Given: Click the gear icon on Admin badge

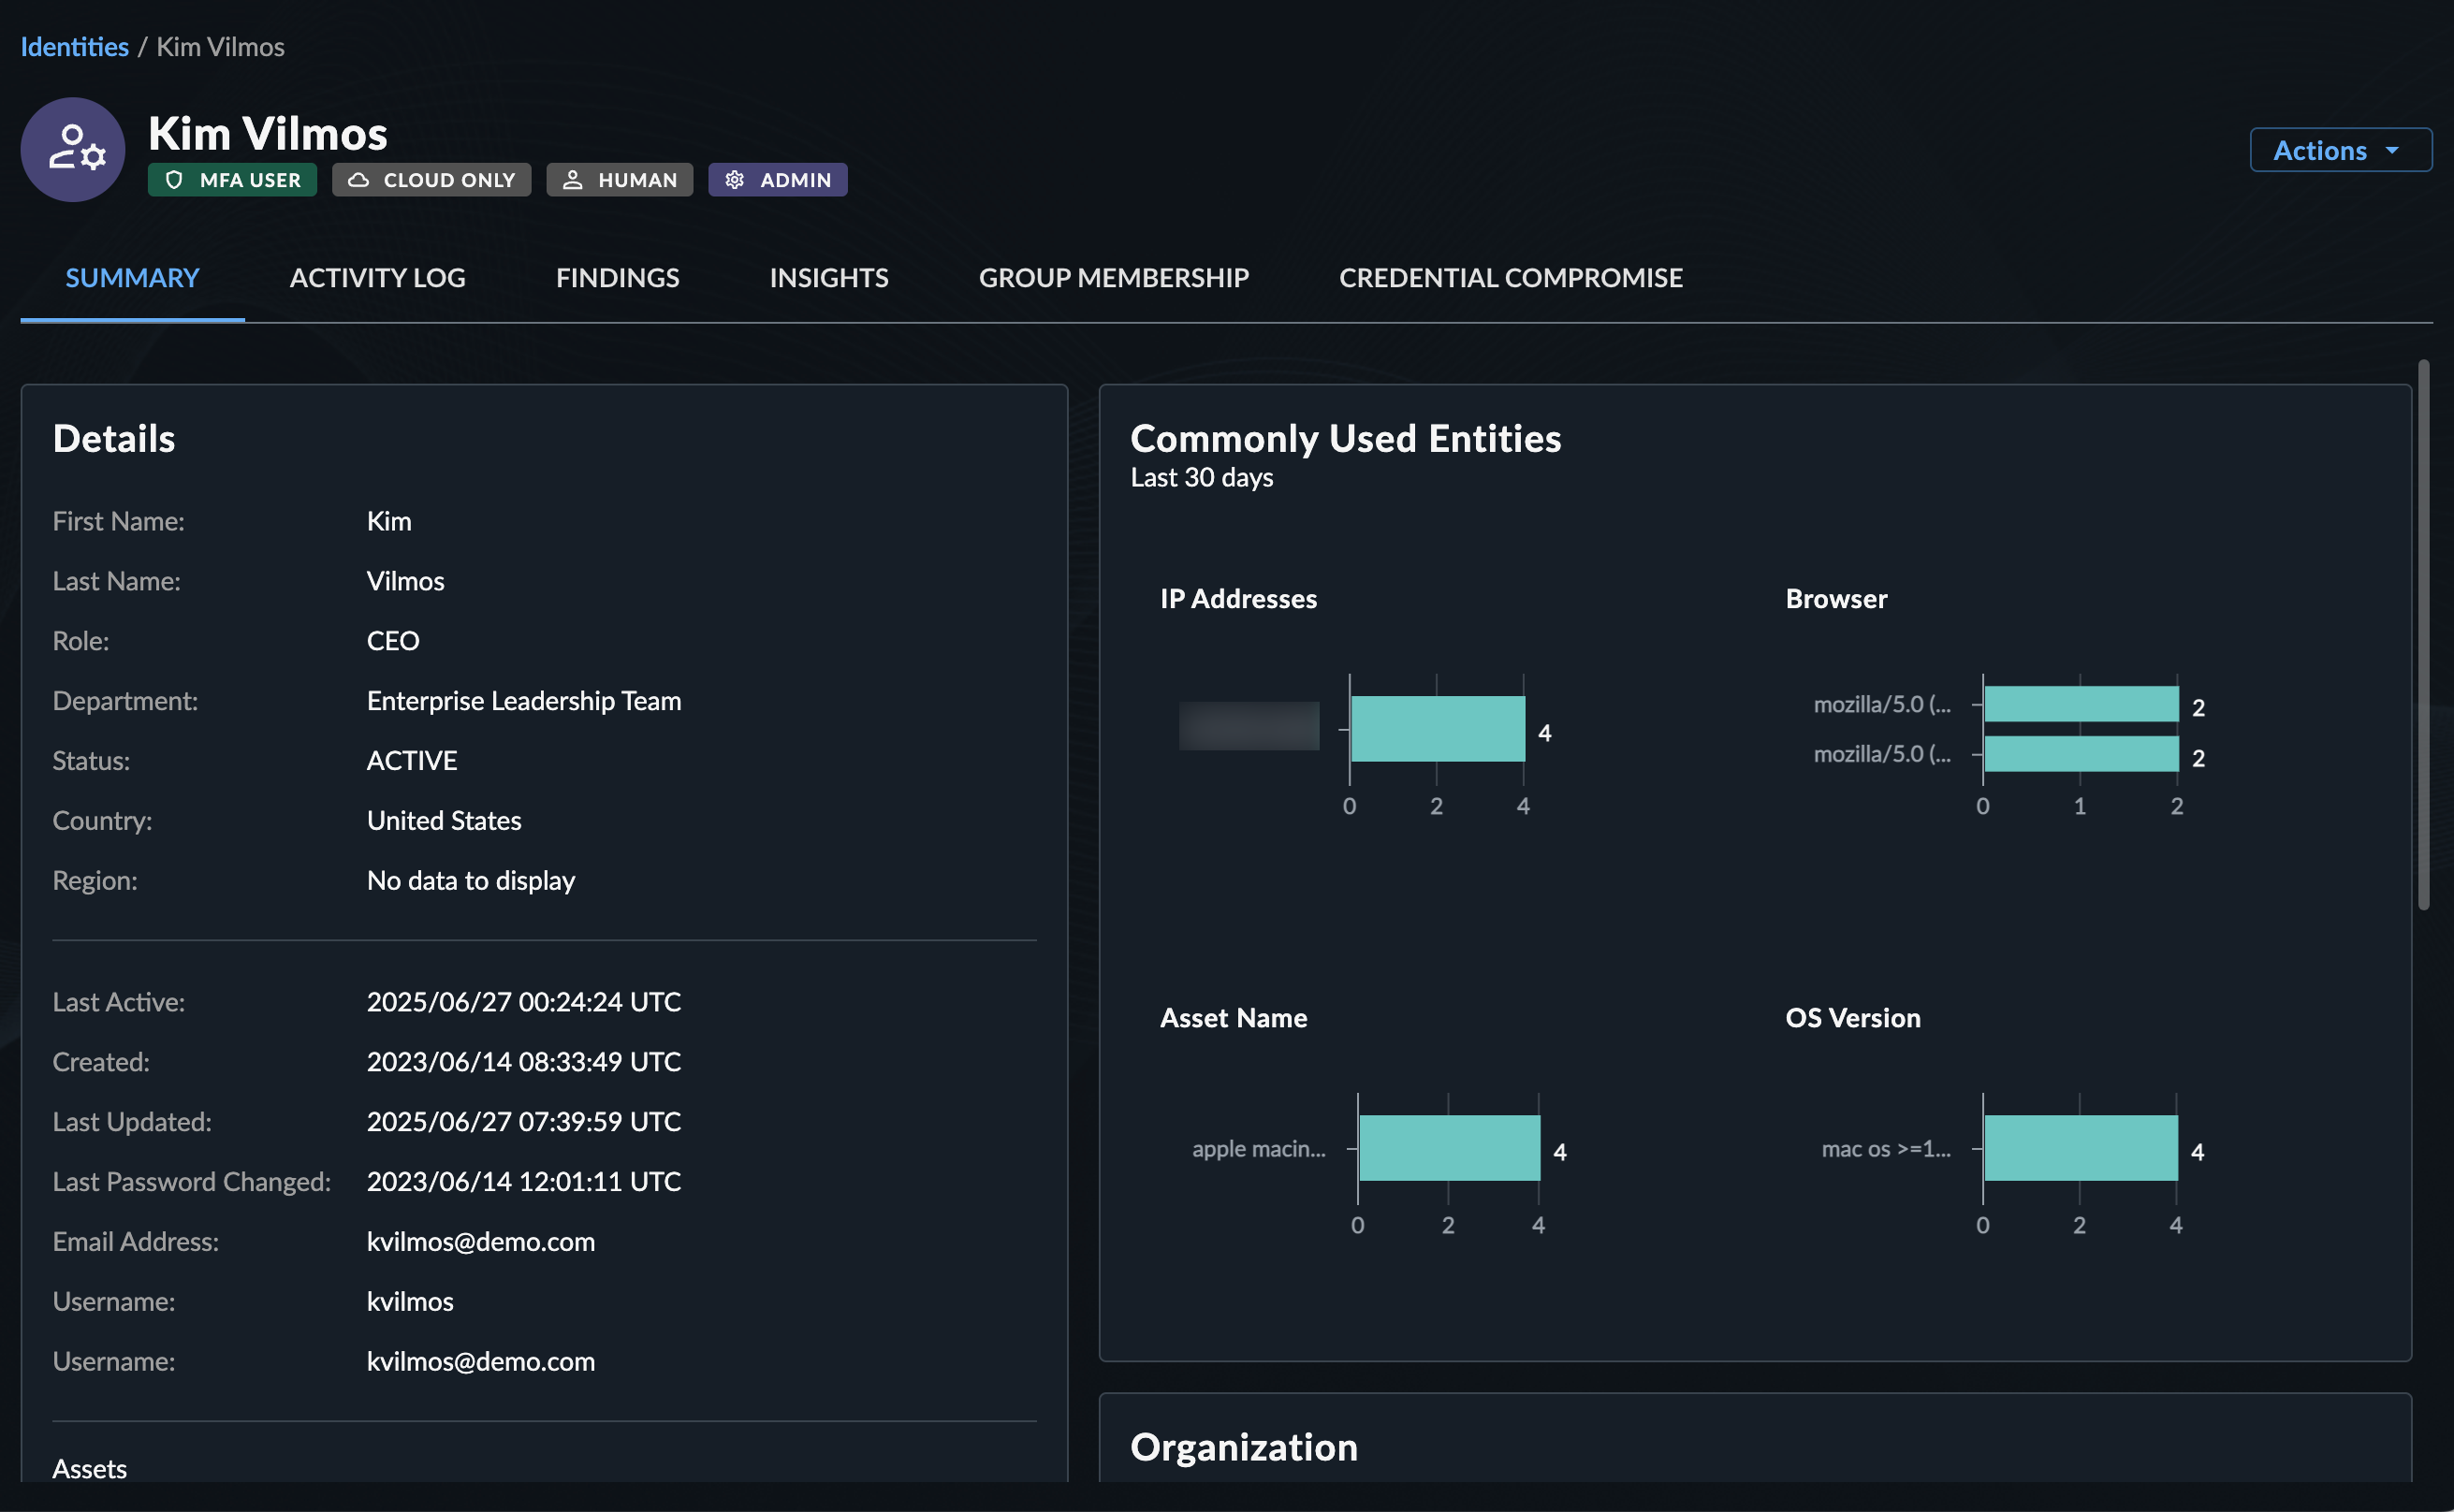Looking at the screenshot, I should point(735,180).
